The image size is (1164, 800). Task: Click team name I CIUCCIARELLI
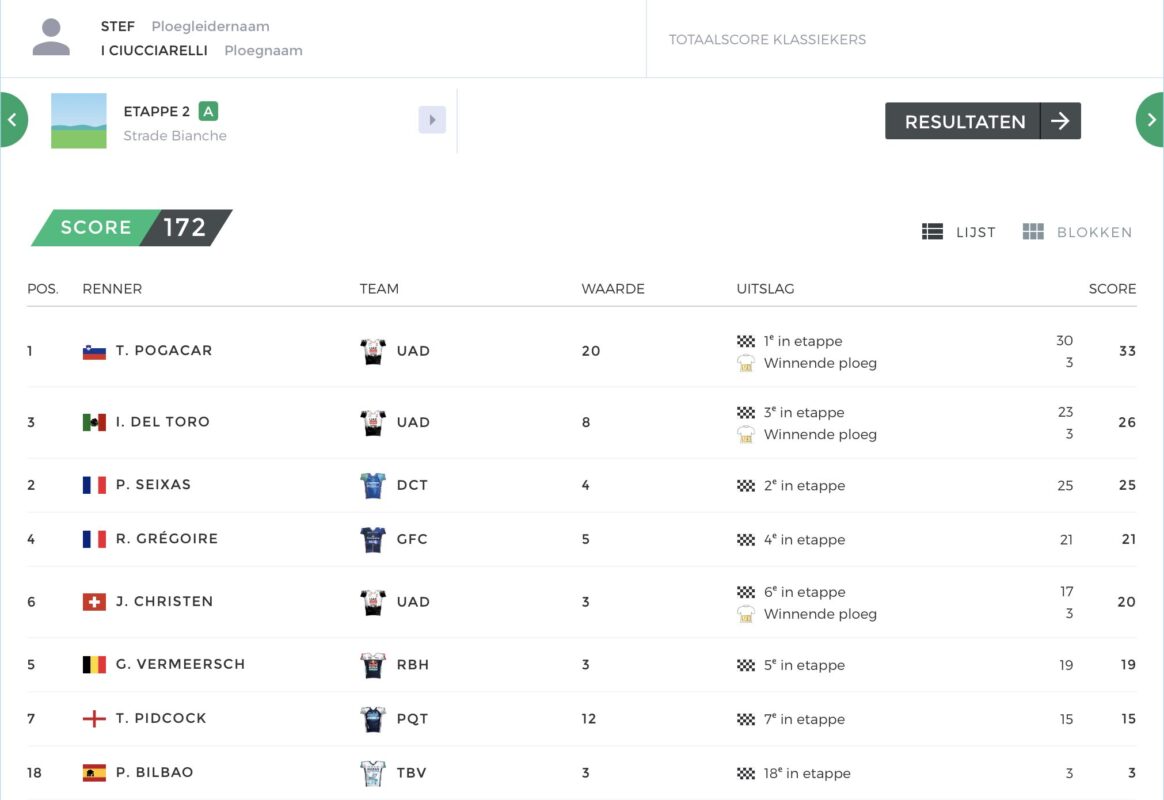click(154, 50)
